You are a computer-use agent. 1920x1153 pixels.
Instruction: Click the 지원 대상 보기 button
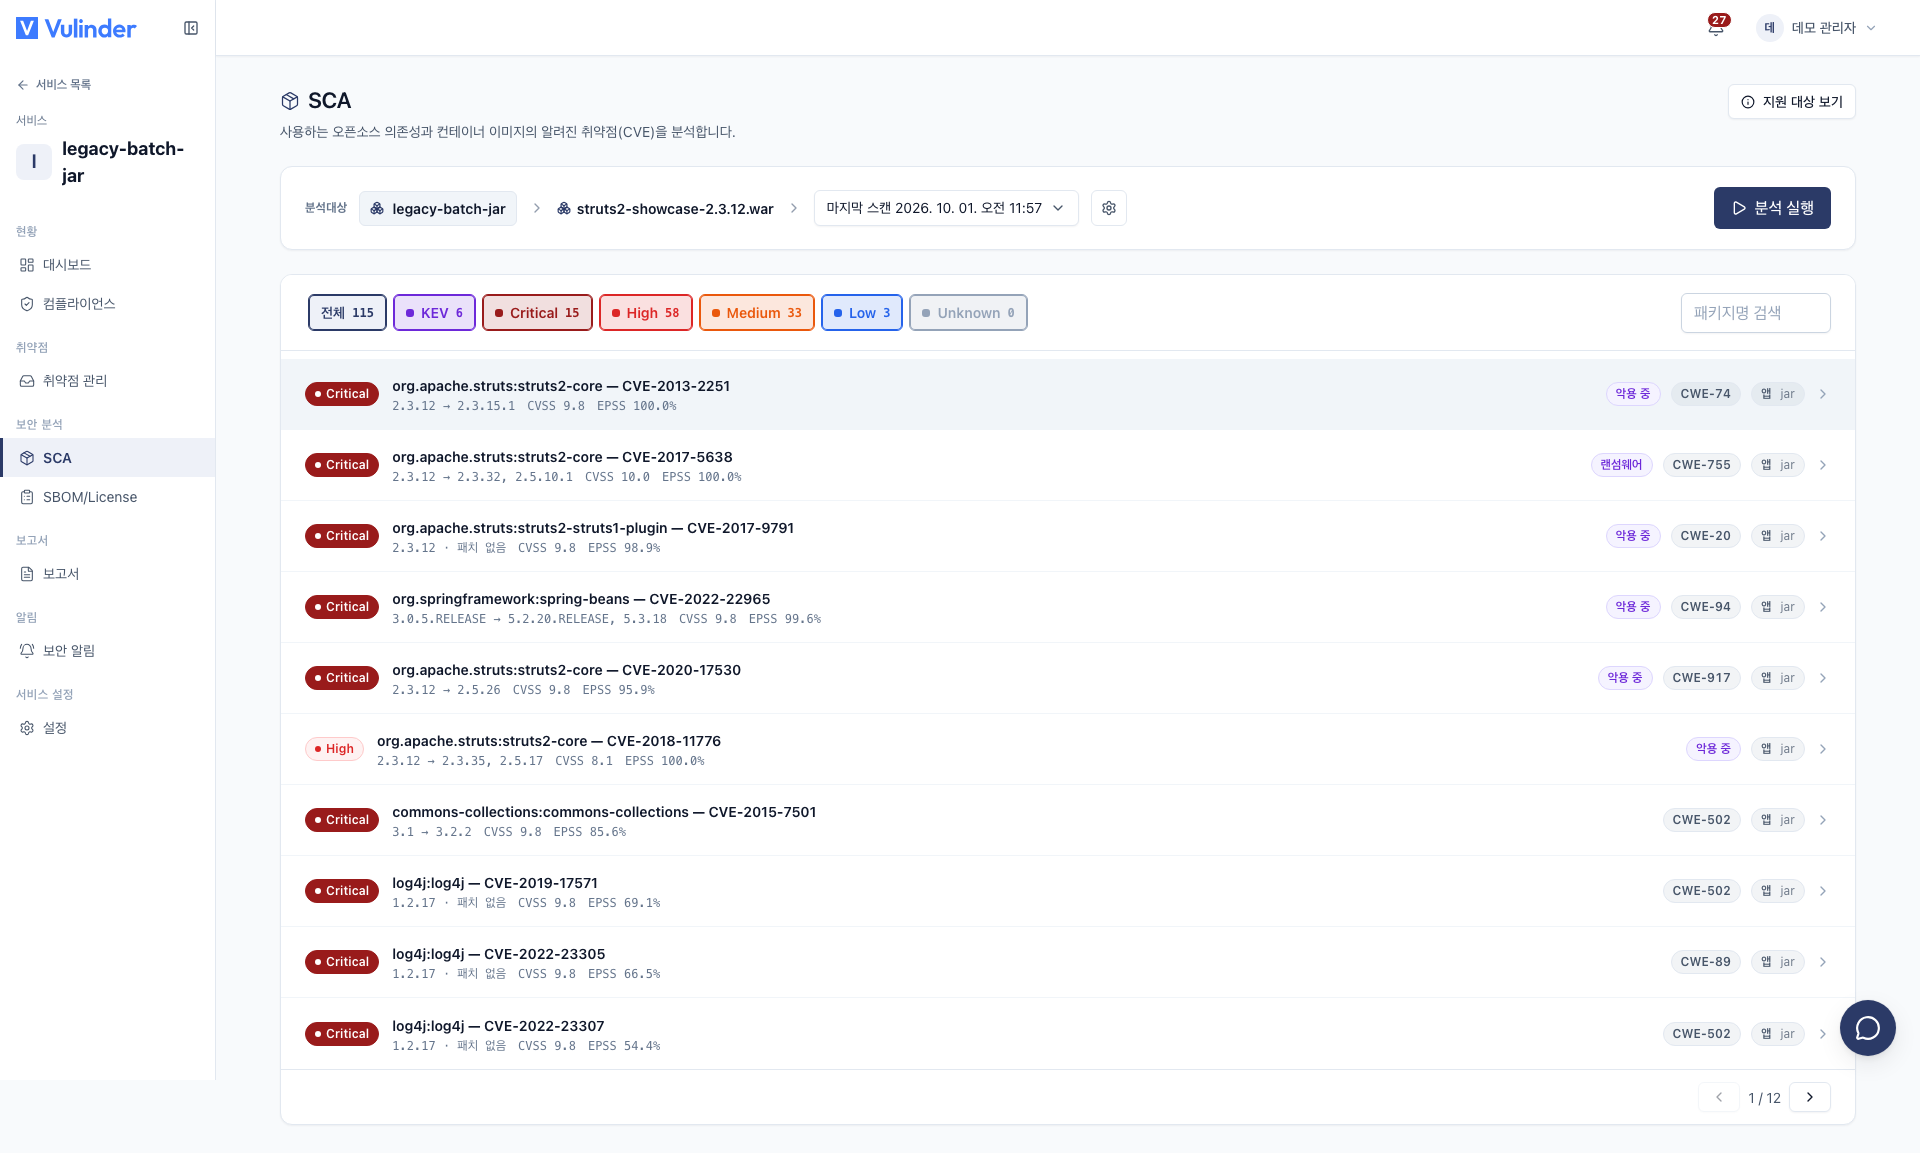[x=1791, y=102]
